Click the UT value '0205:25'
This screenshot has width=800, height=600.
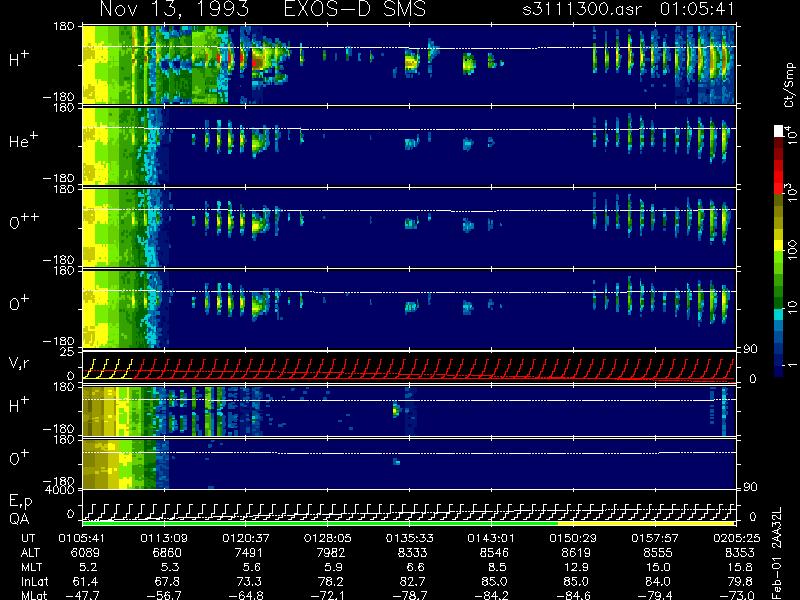point(736,538)
